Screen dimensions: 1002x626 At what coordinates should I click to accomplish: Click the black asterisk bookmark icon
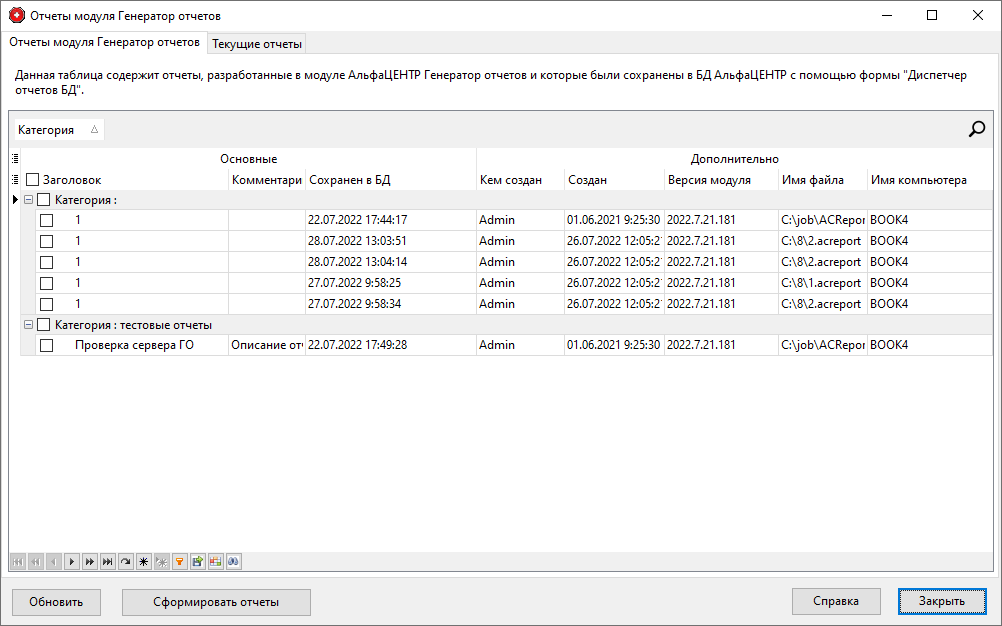[144, 561]
